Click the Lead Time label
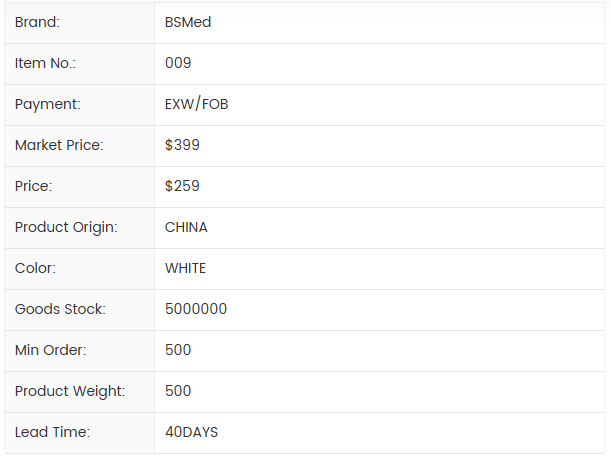Viewport: 611px width, 461px height. tap(52, 432)
